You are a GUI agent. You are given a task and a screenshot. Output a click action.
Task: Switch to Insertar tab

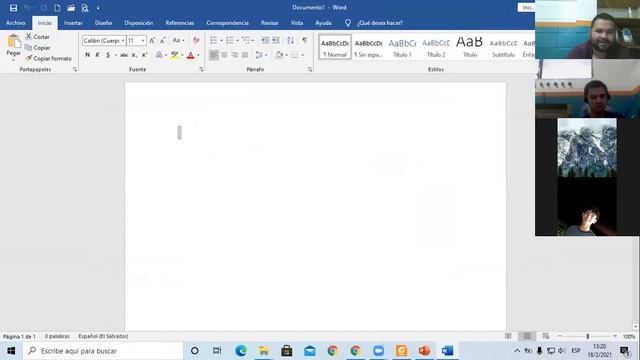click(73, 23)
